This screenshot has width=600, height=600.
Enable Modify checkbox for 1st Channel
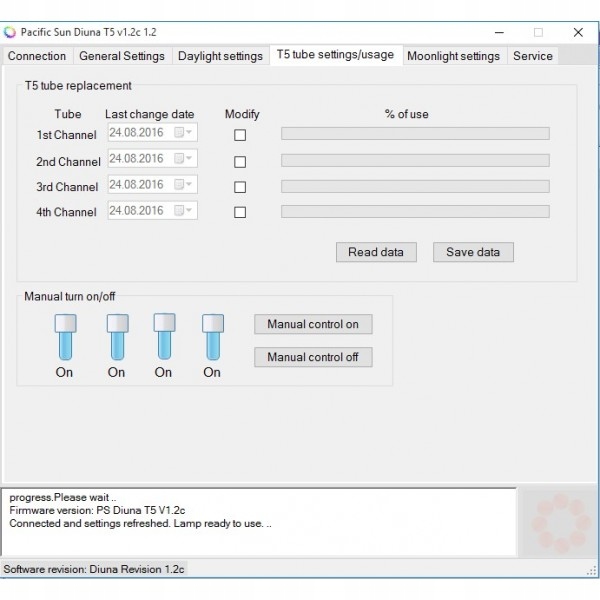(x=240, y=135)
